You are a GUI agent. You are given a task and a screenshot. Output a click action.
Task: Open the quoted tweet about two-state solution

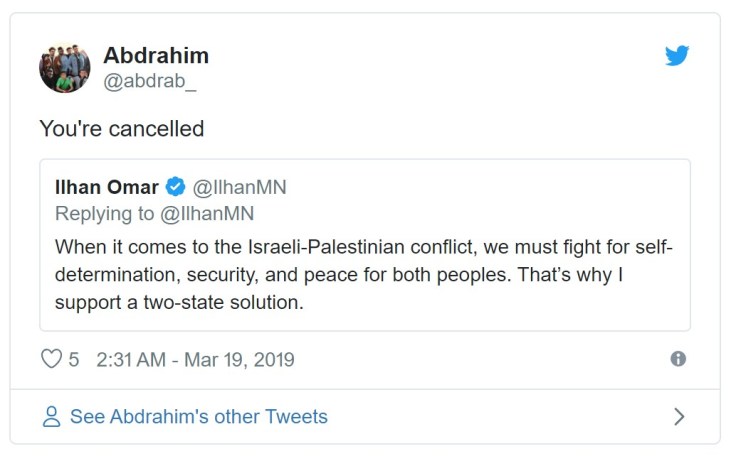click(x=364, y=273)
